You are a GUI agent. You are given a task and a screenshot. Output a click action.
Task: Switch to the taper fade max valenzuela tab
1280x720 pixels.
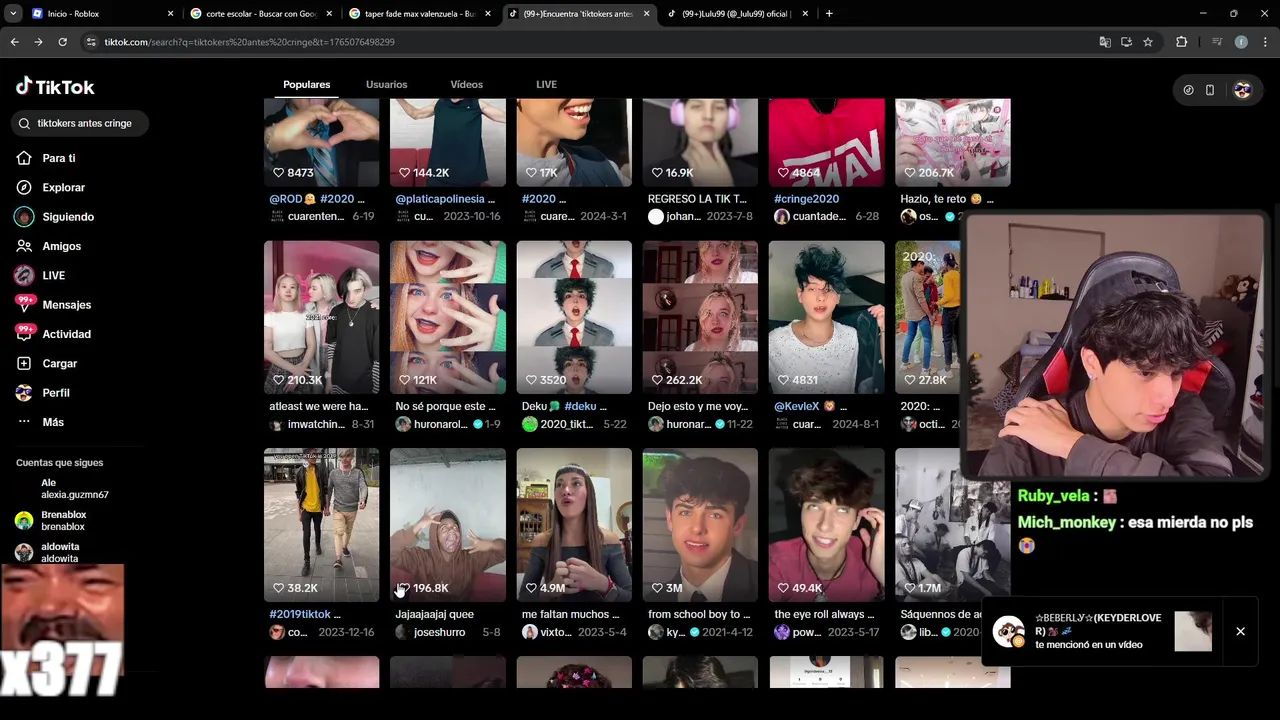pyautogui.click(x=420, y=14)
